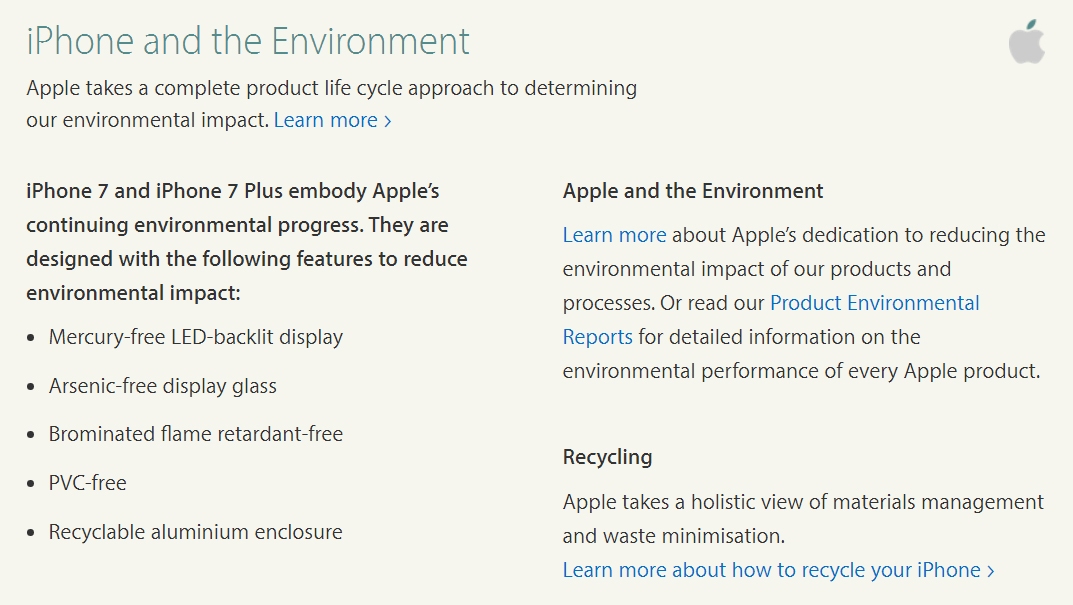The image size is (1073, 605).
Task: Click the Arsenic-free display glass item
Action: pyautogui.click(x=163, y=386)
